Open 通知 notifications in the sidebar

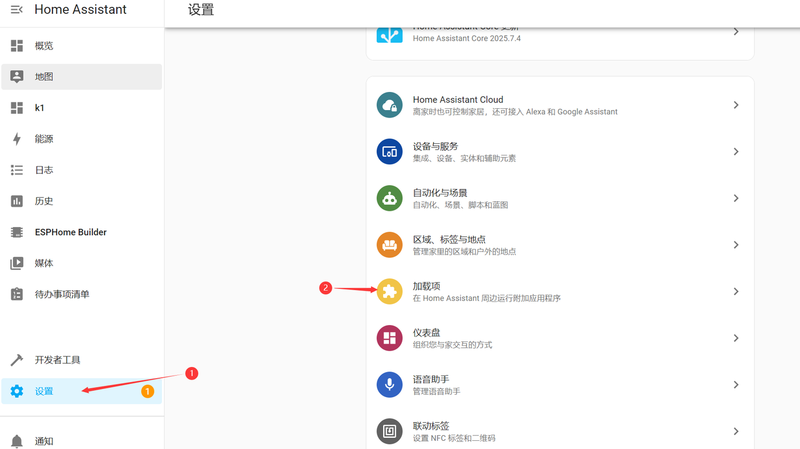click(44, 441)
